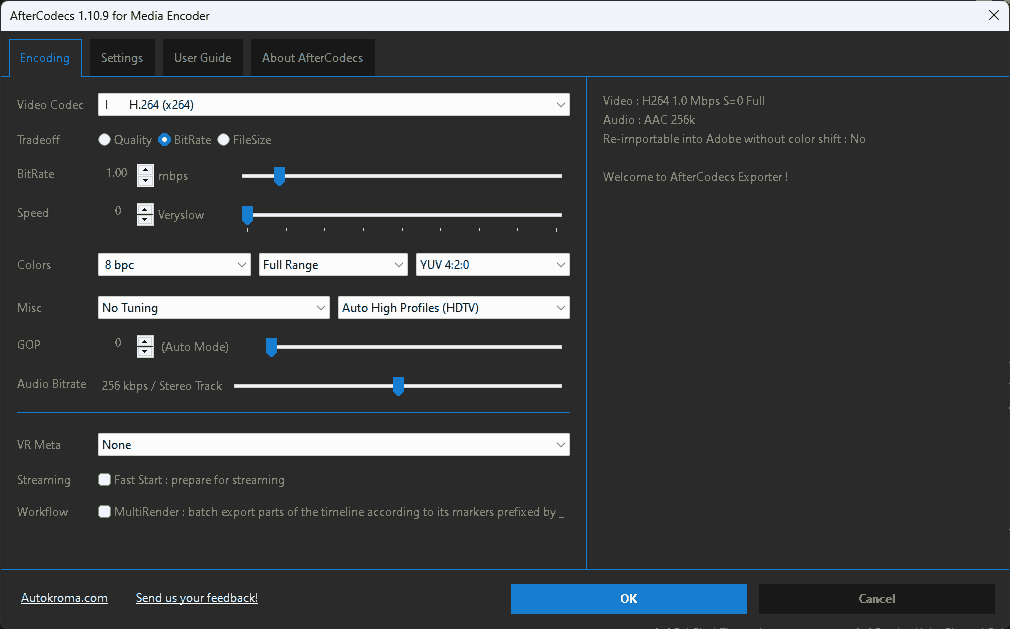Click the BitRate slider handle
This screenshot has width=1010, height=629.
pyautogui.click(x=279, y=176)
